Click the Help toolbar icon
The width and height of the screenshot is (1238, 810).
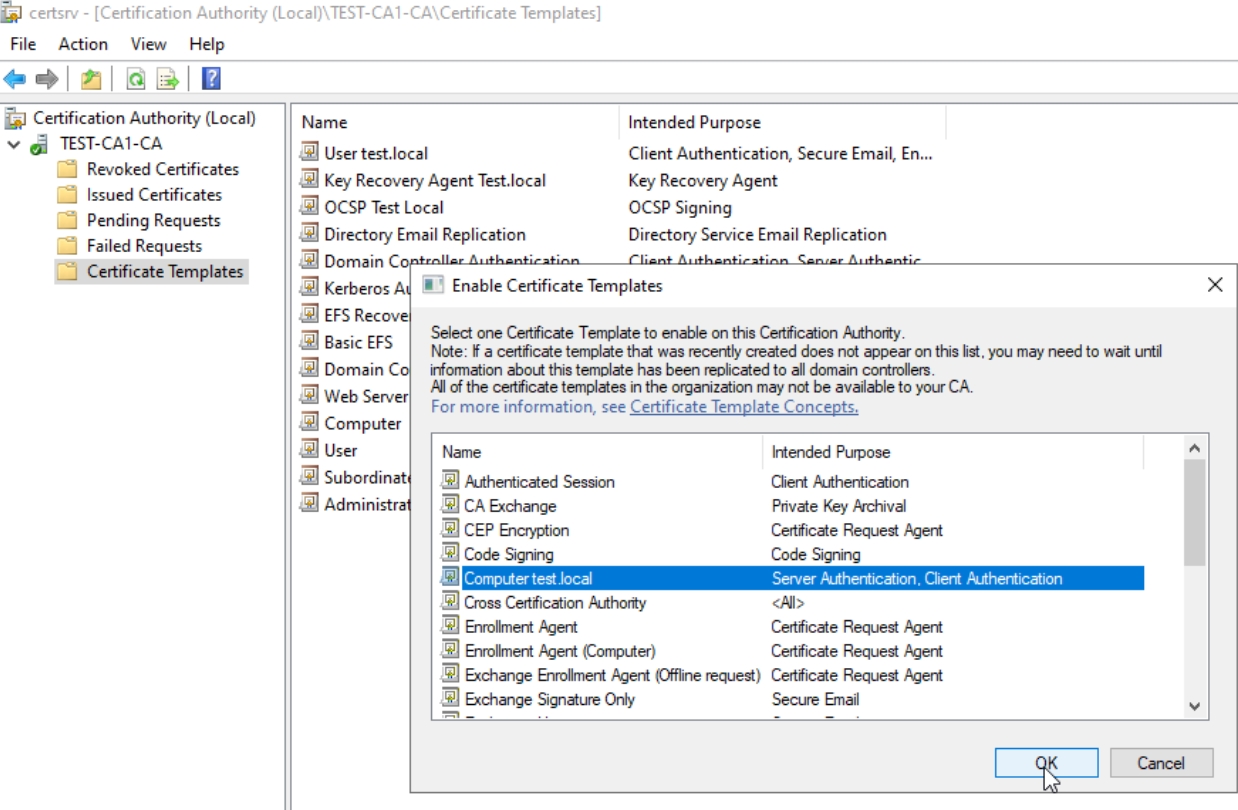[x=211, y=79]
